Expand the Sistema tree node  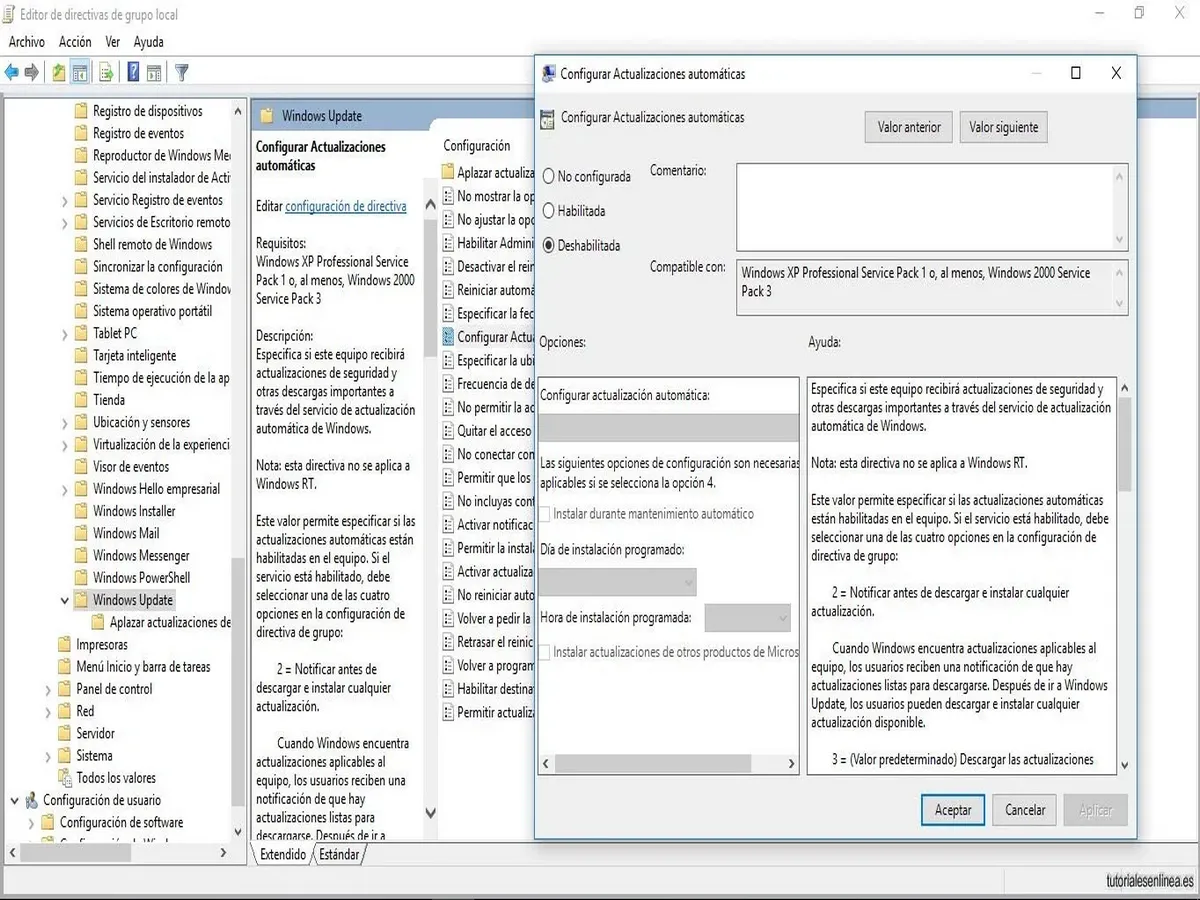pyautogui.click(x=48, y=756)
